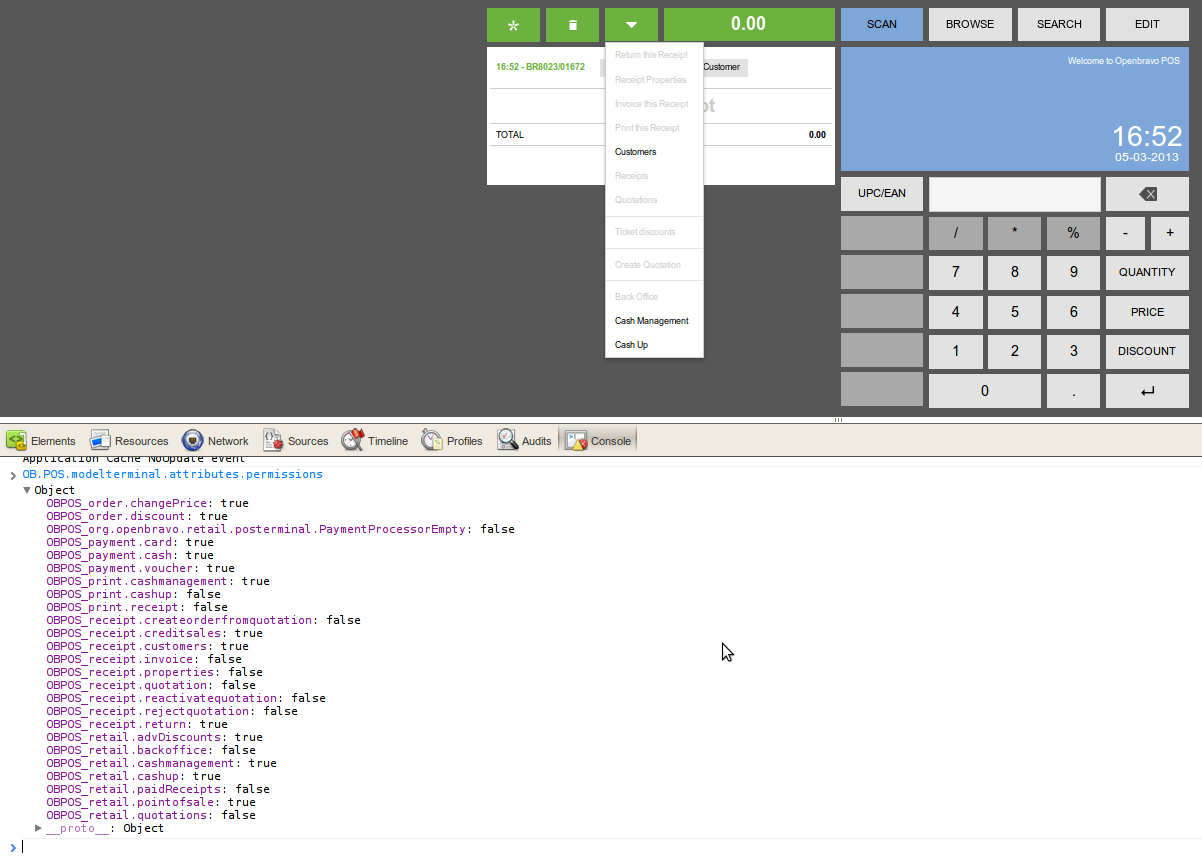Click the new receipt asterisk button
1202x861 pixels.
513,24
